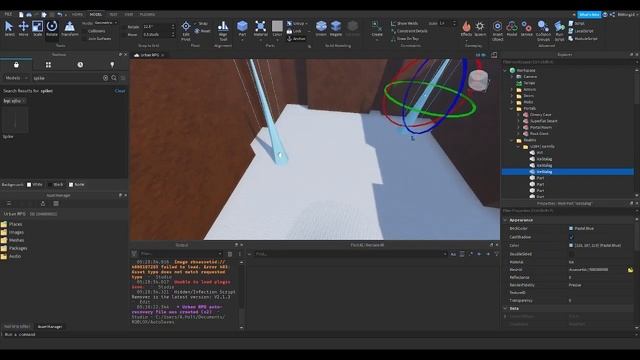
Task: Select the Asset Manager bottom tab
Action: (50, 327)
